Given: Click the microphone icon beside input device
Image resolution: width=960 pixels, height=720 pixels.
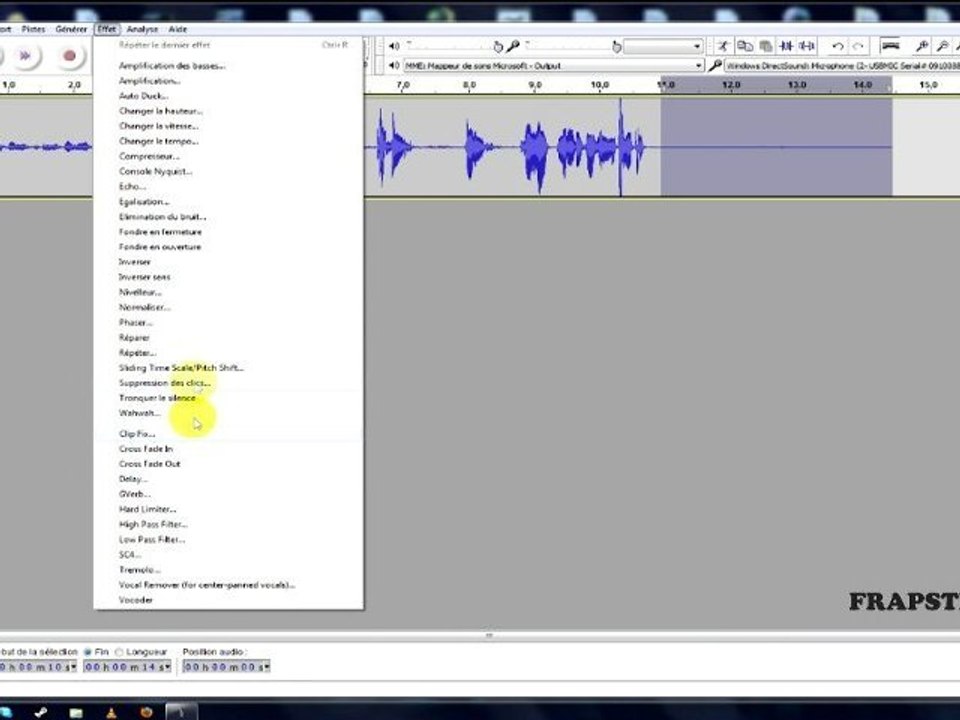Looking at the screenshot, I should coord(714,65).
